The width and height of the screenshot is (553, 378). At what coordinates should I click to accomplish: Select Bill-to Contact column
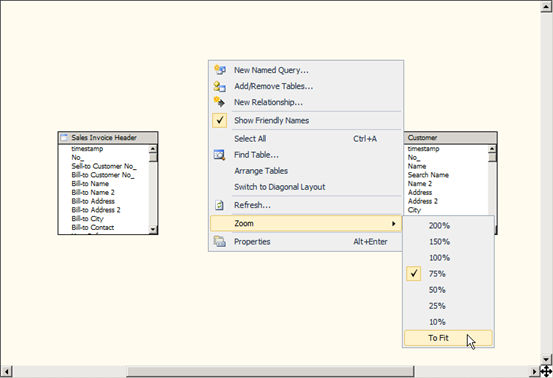tap(92, 227)
